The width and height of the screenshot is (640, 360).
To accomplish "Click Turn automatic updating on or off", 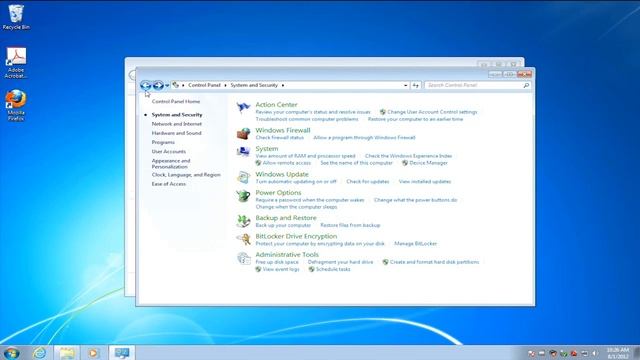I will pos(296,182).
